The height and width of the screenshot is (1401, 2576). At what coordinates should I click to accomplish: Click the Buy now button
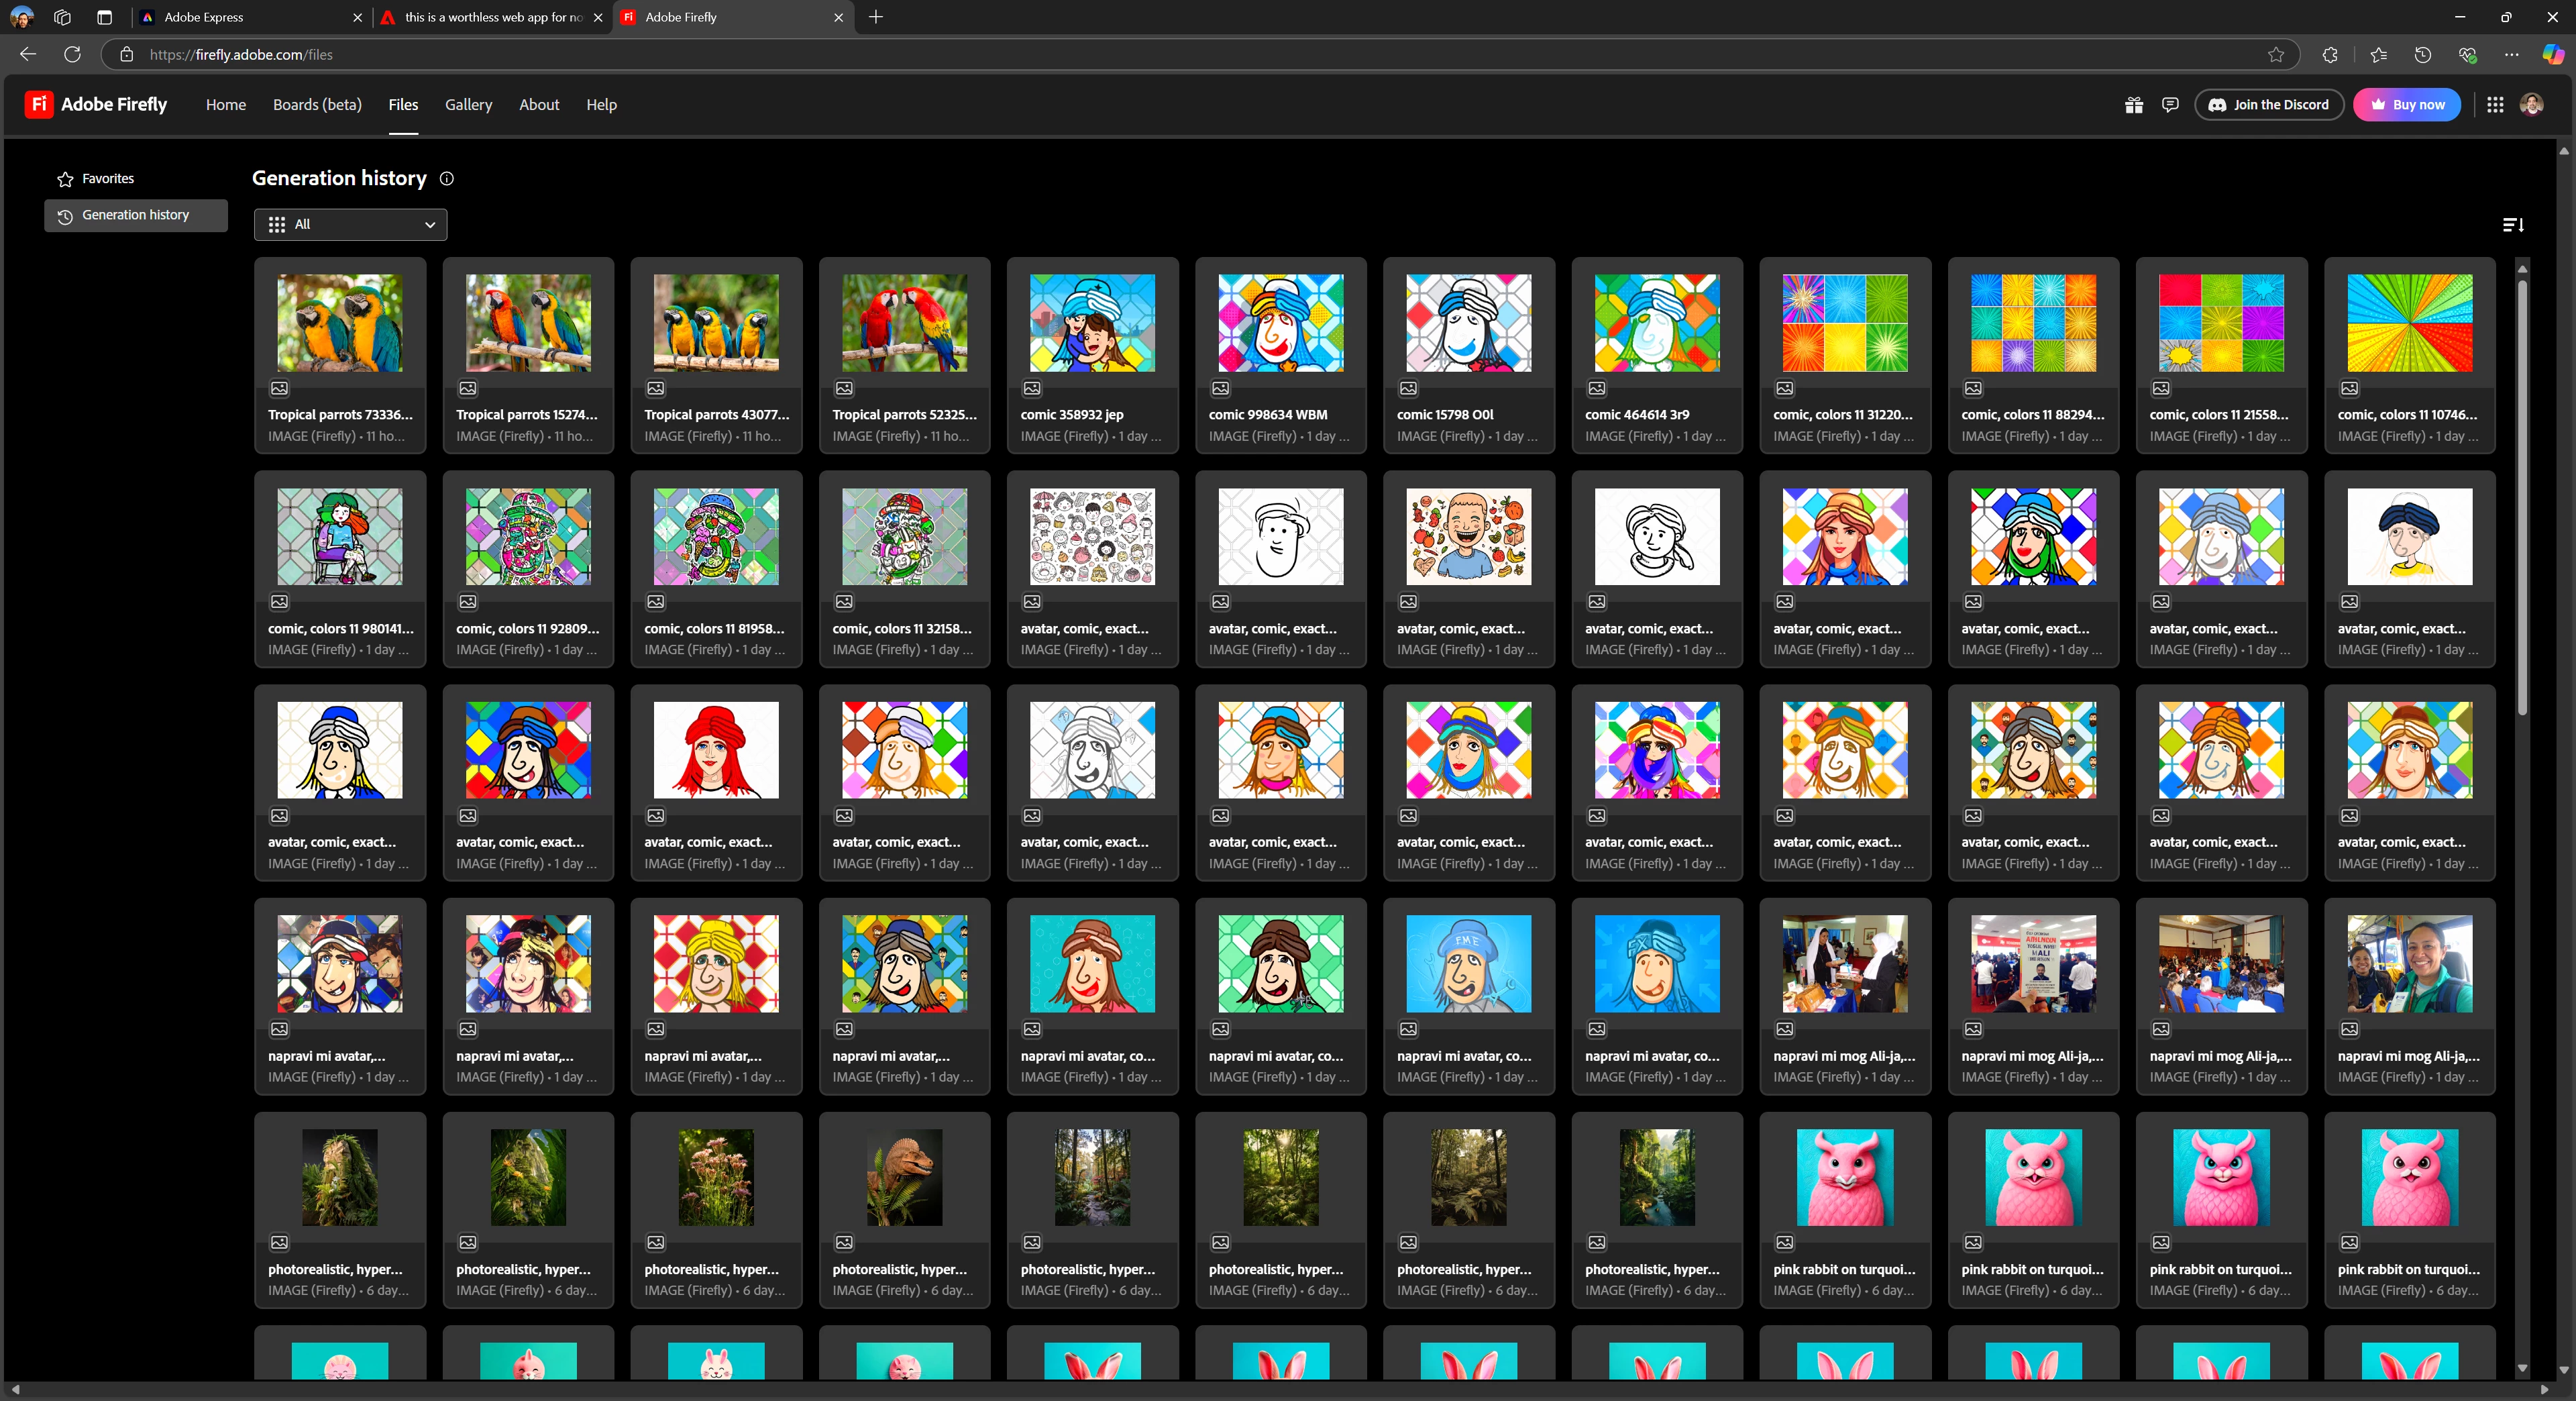tap(2406, 105)
